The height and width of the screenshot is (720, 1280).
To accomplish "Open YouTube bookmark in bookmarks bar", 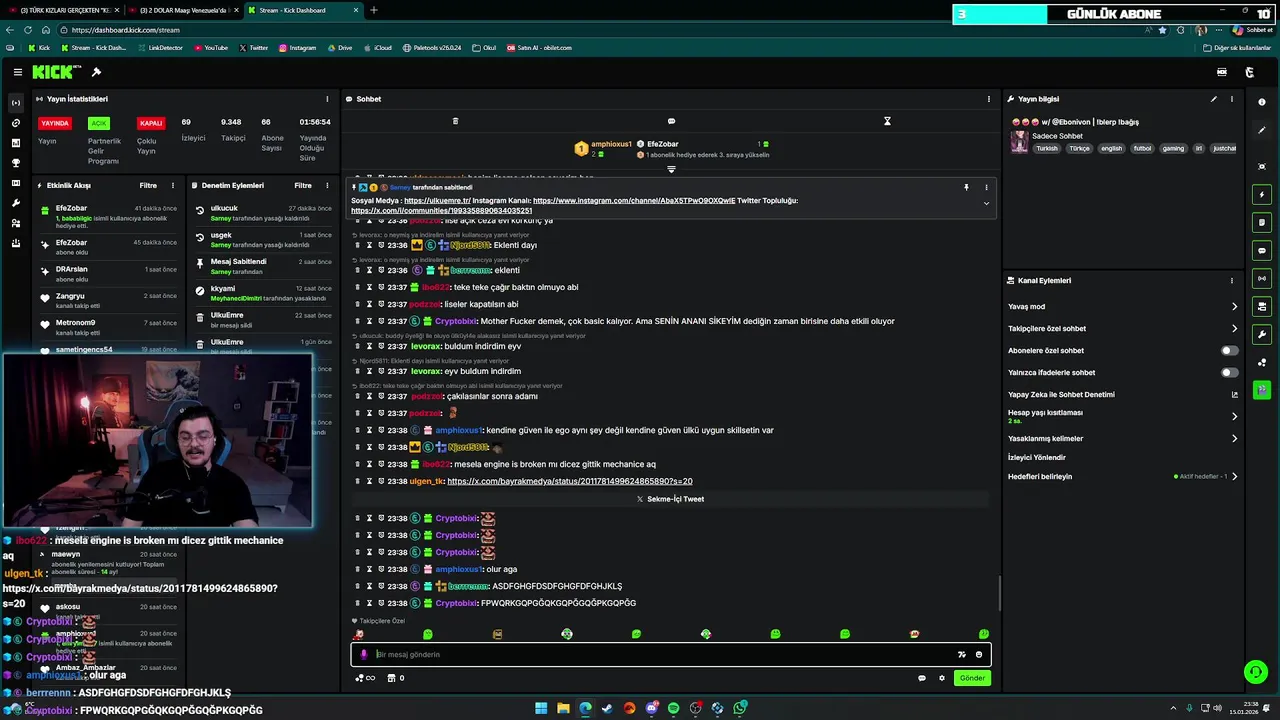I will click(x=211, y=48).
